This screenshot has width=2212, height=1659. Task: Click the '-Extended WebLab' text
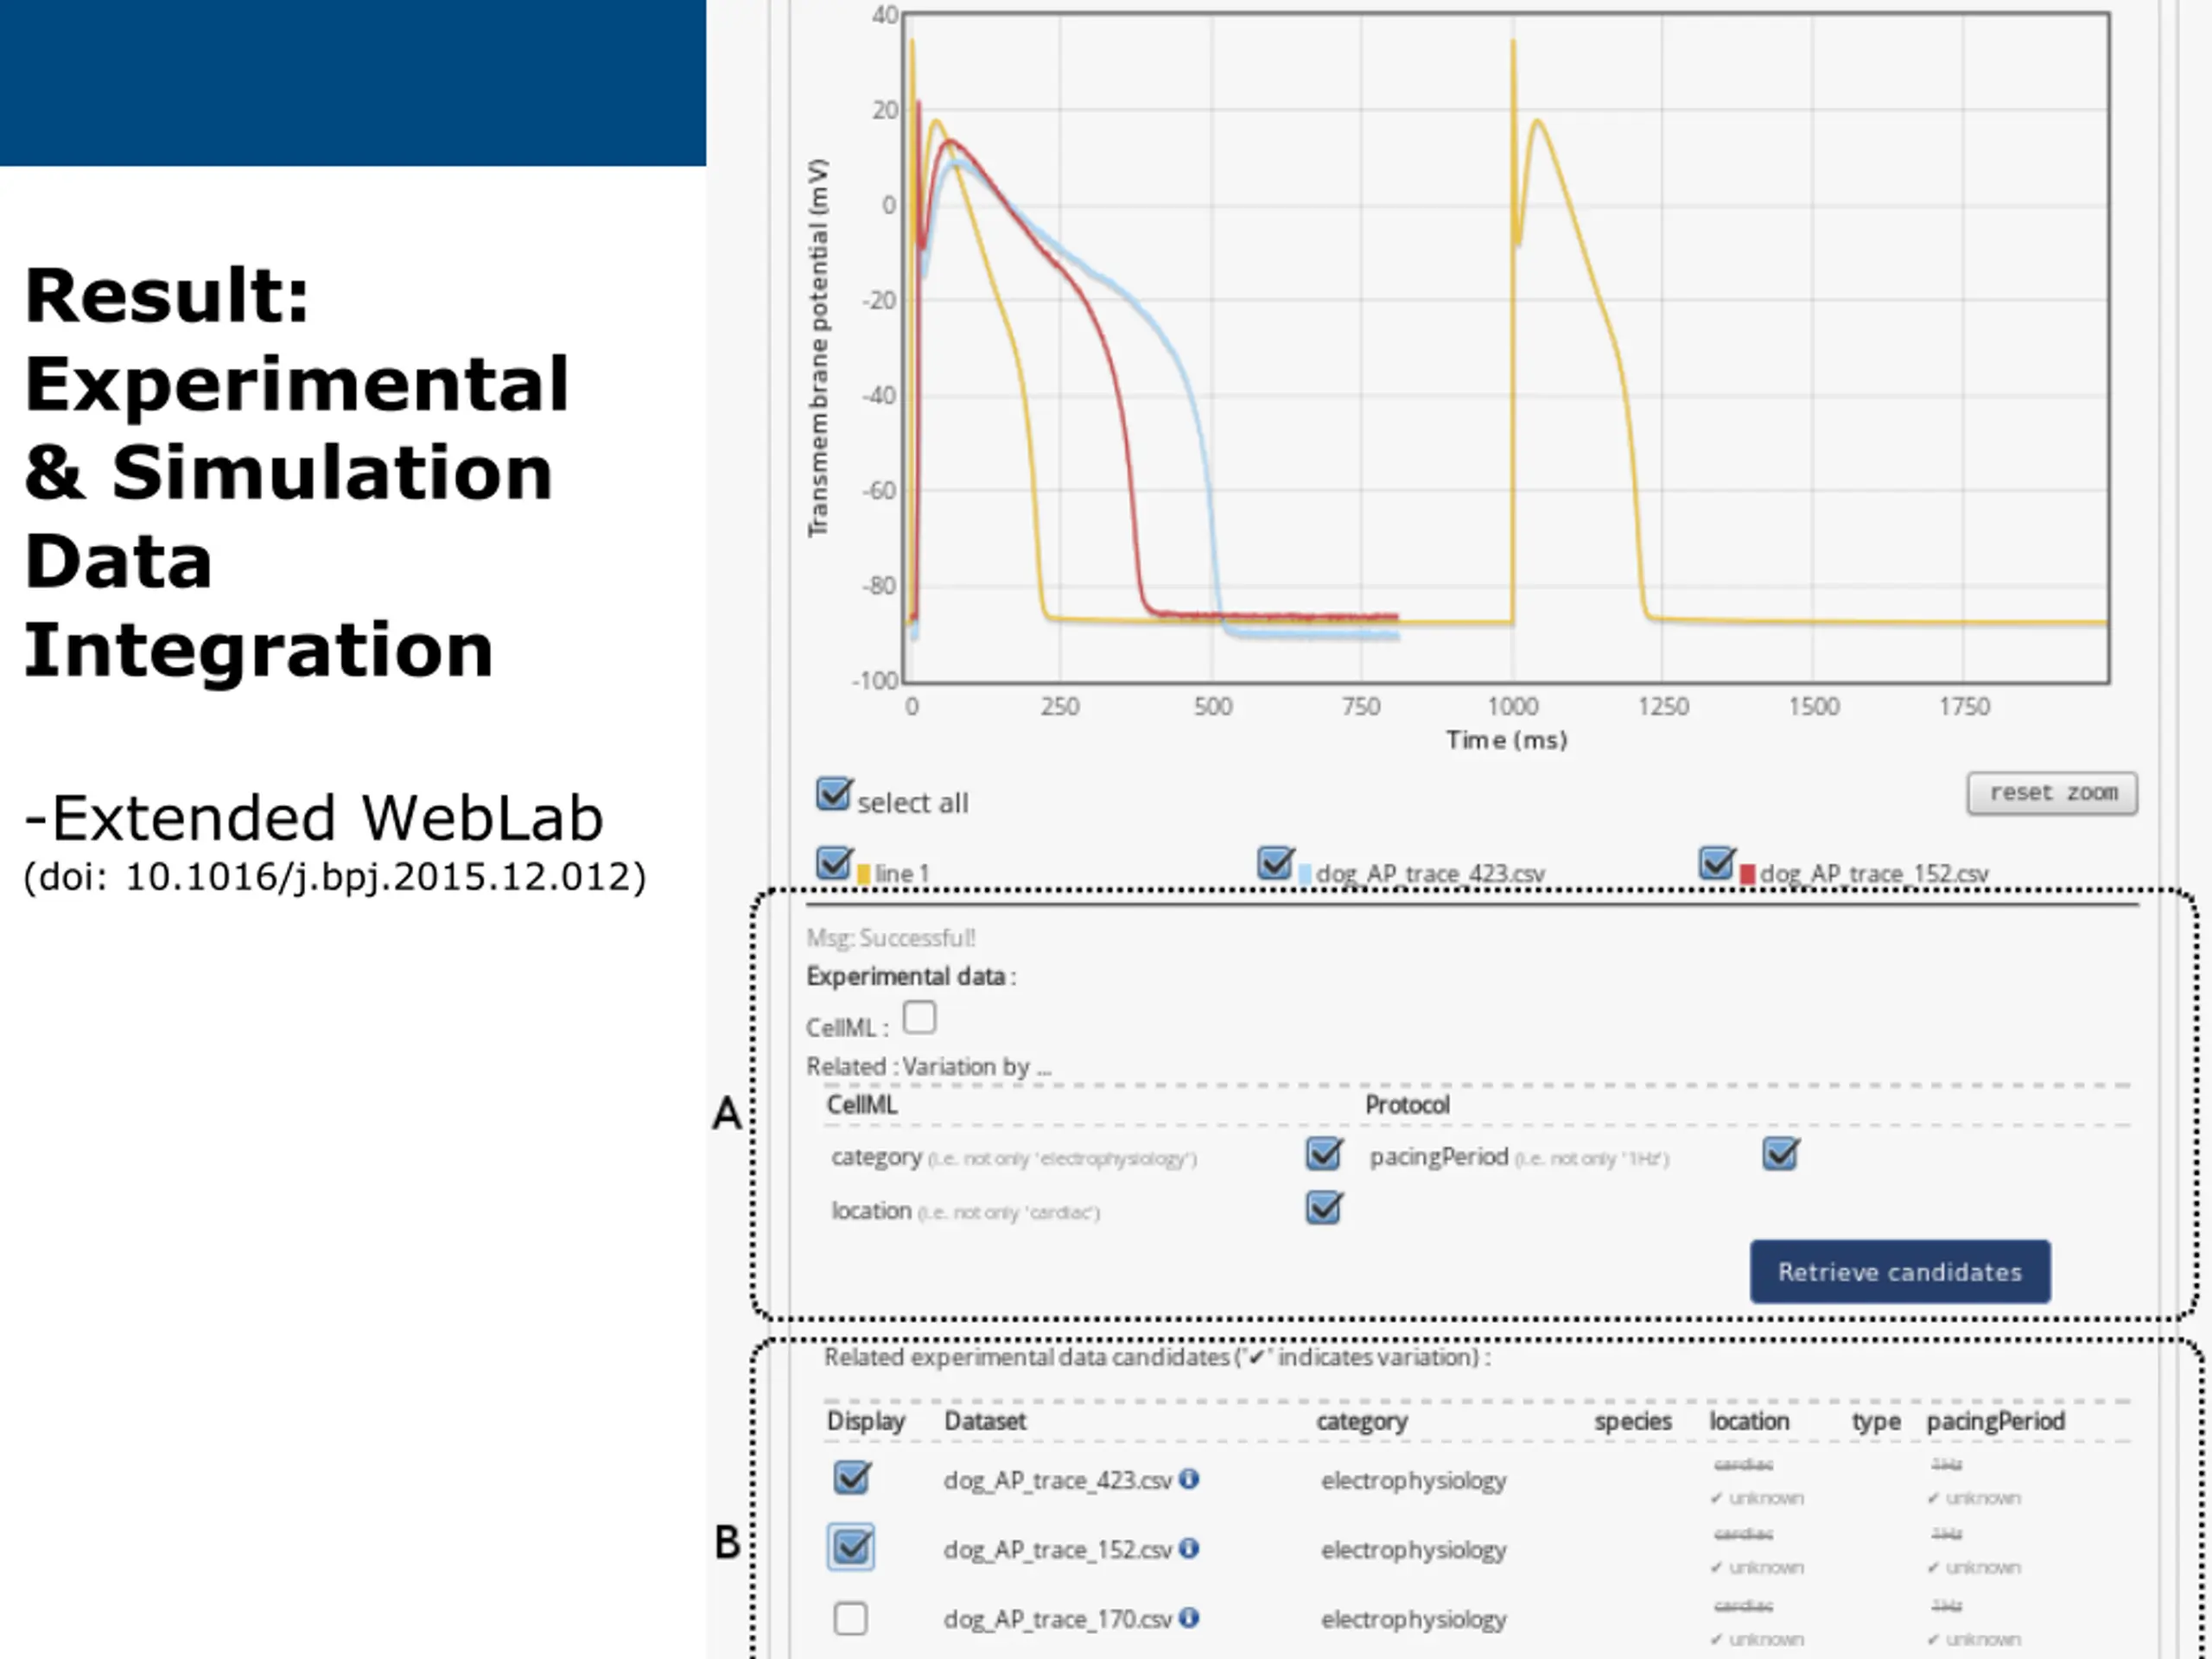tap(314, 818)
